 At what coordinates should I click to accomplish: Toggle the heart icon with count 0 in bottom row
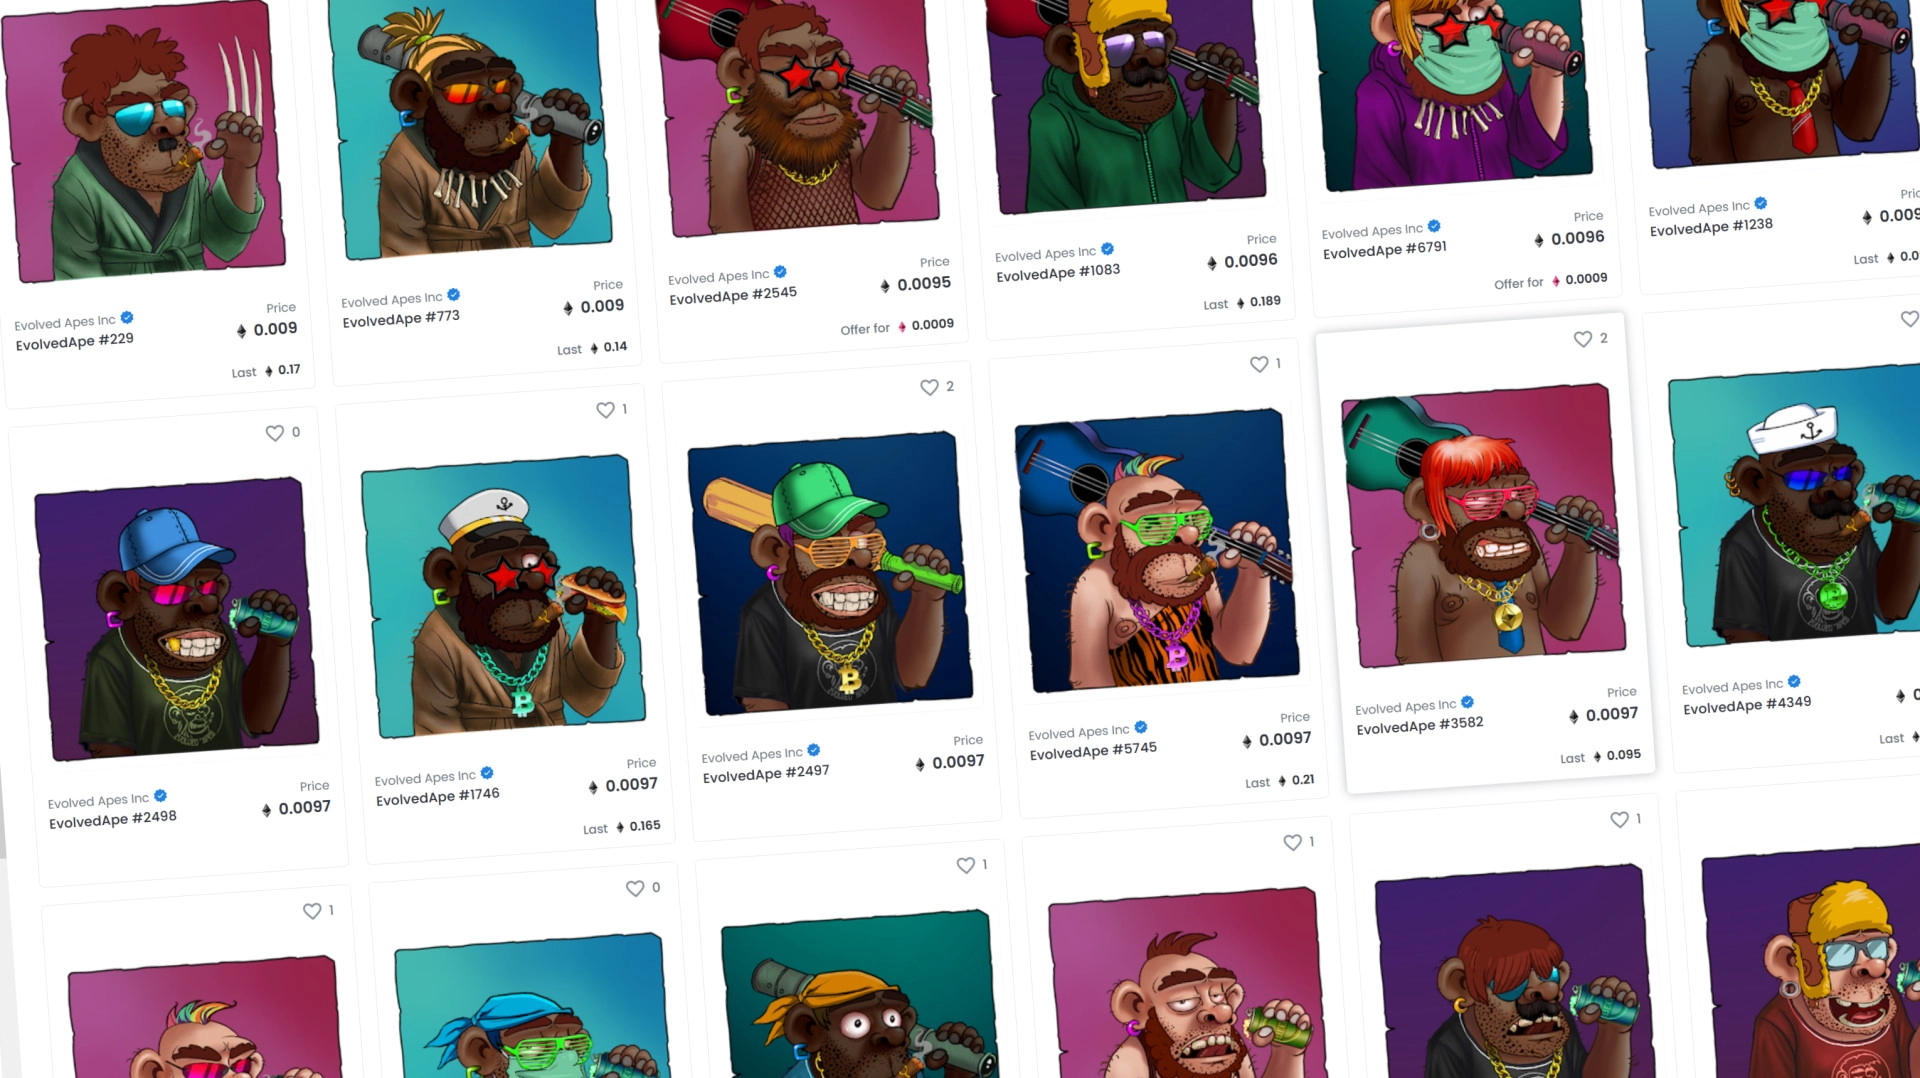point(635,888)
